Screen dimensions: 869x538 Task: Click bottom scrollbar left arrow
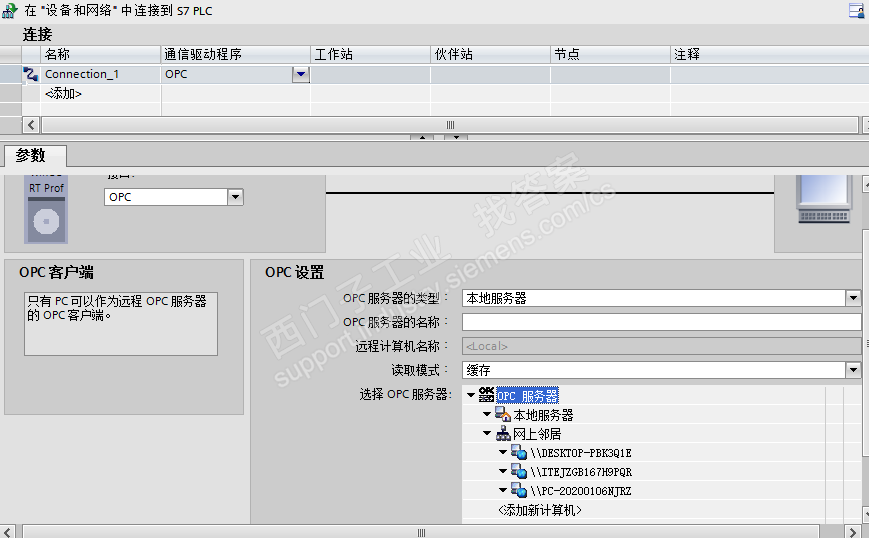[x=7, y=532]
